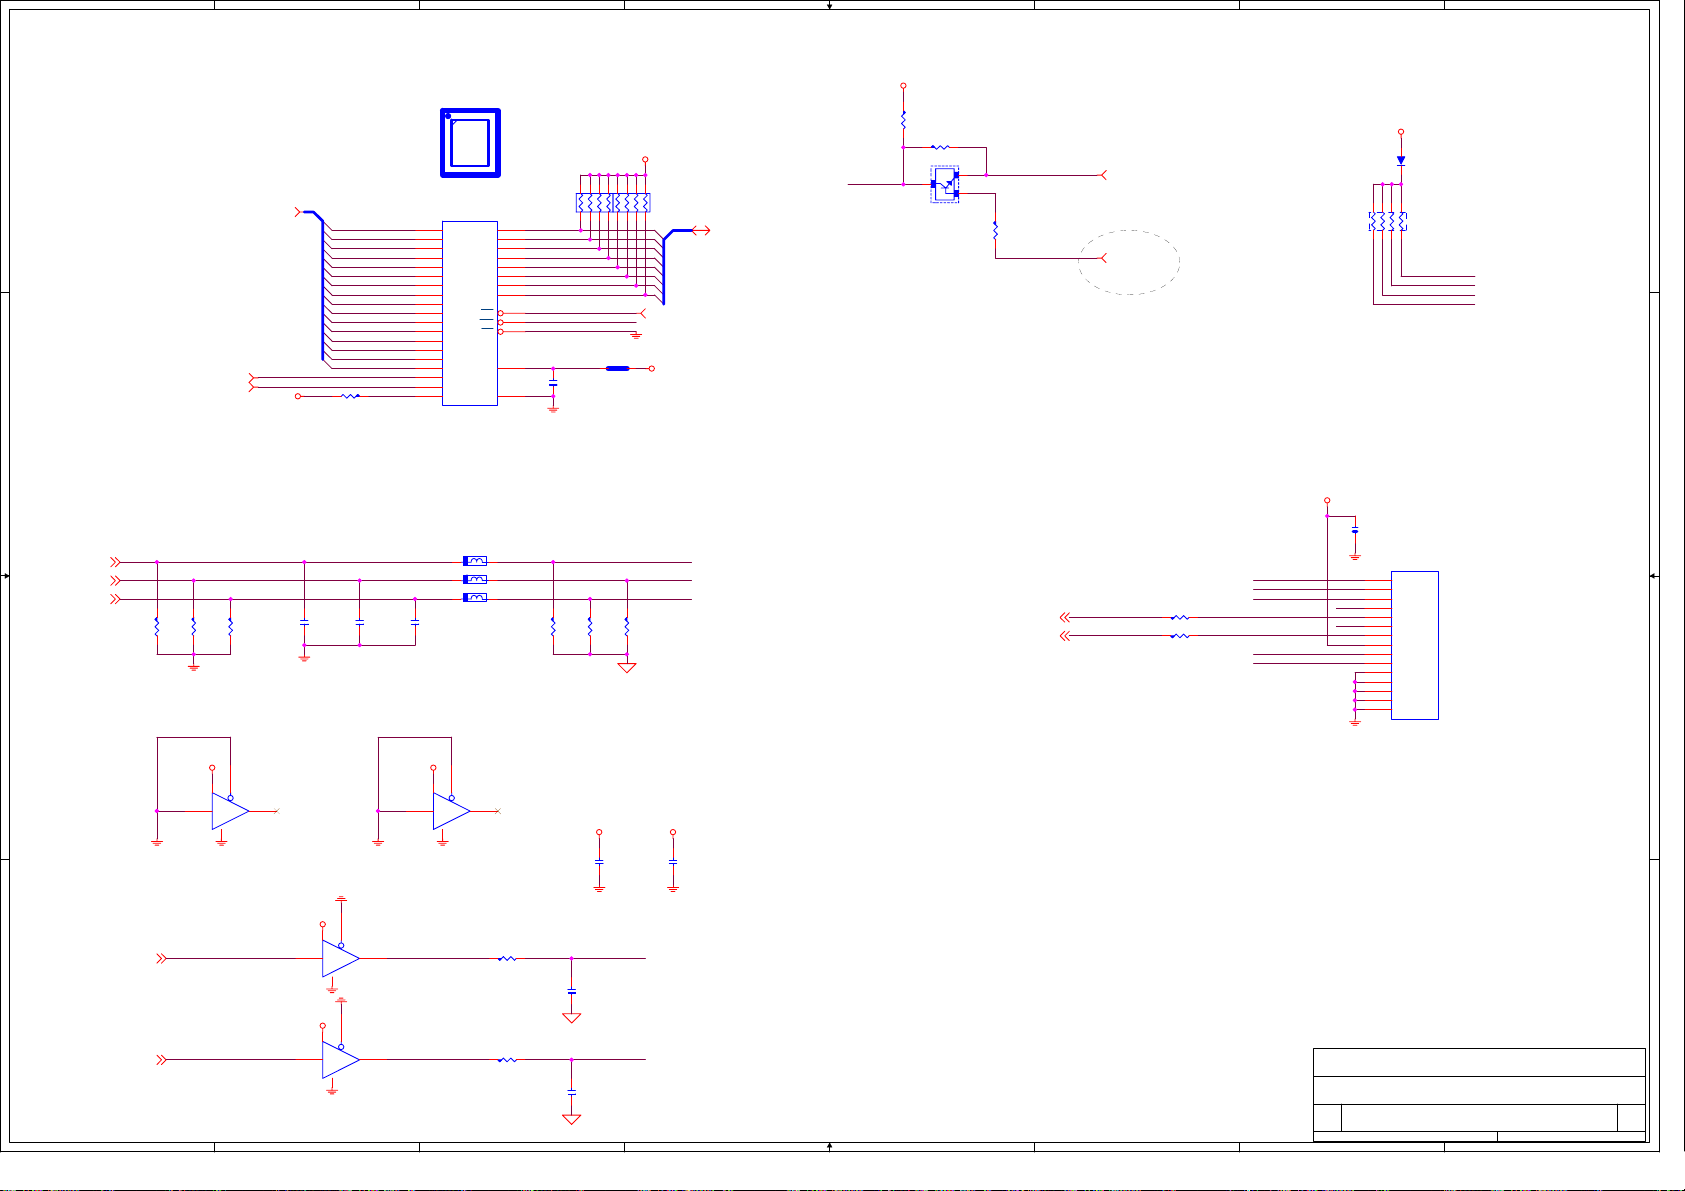Select the topmost ferrite bead inductor
1685x1191 pixels.
point(475,561)
